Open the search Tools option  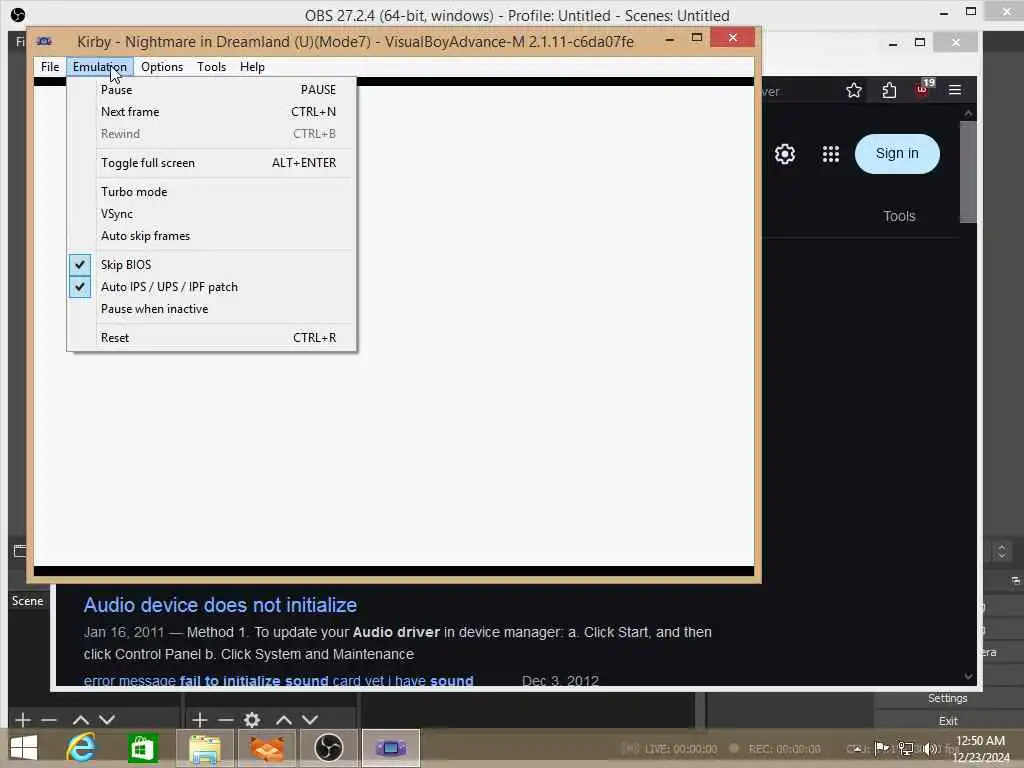pyautogui.click(x=899, y=216)
